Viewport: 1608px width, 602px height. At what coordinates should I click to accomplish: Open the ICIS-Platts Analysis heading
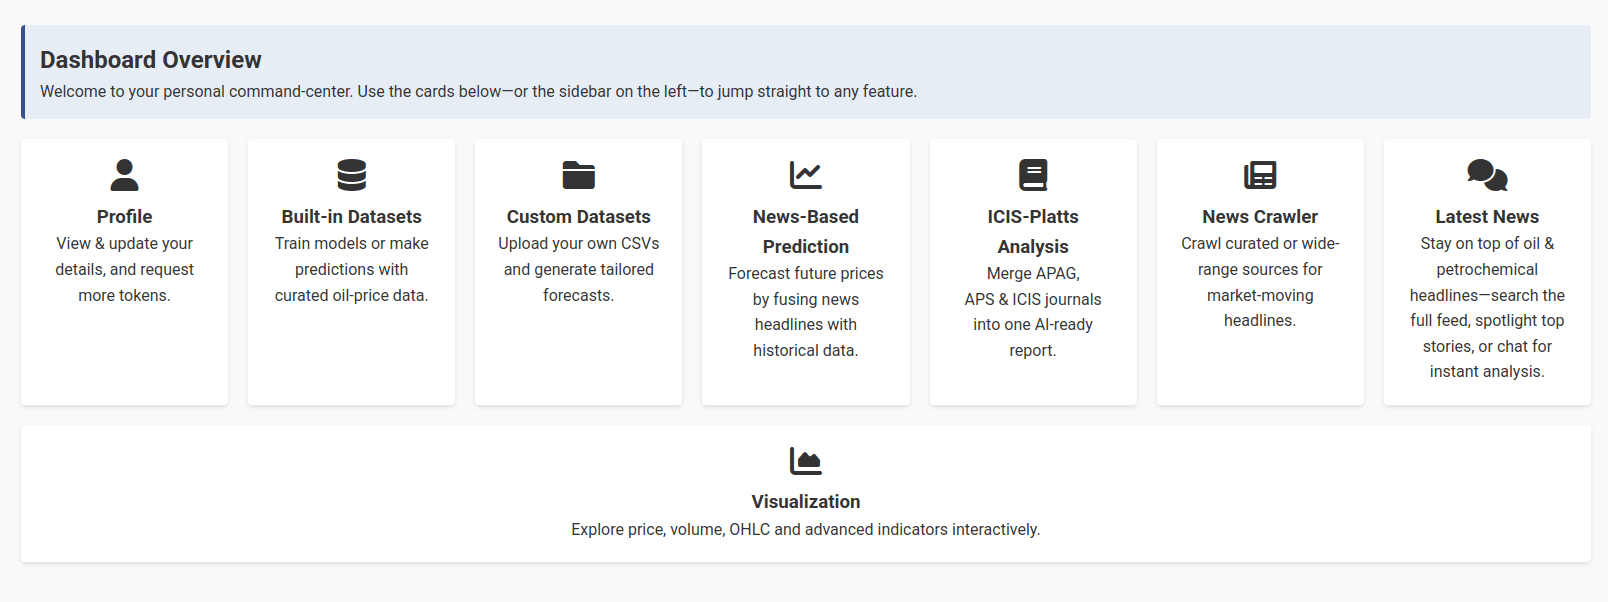click(1033, 232)
